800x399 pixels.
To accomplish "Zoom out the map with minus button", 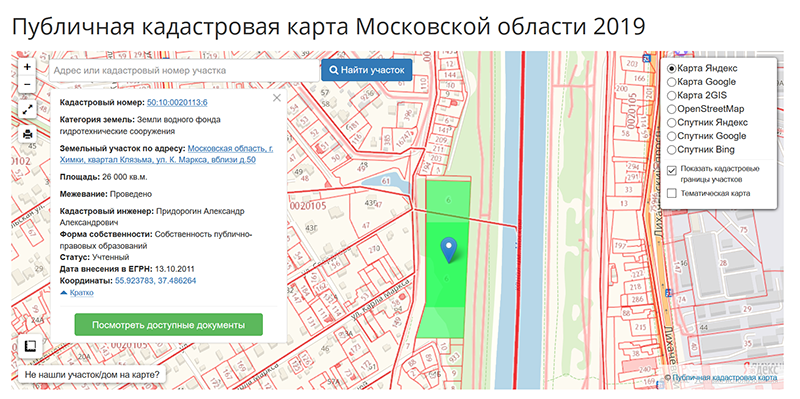I will coord(27,84).
